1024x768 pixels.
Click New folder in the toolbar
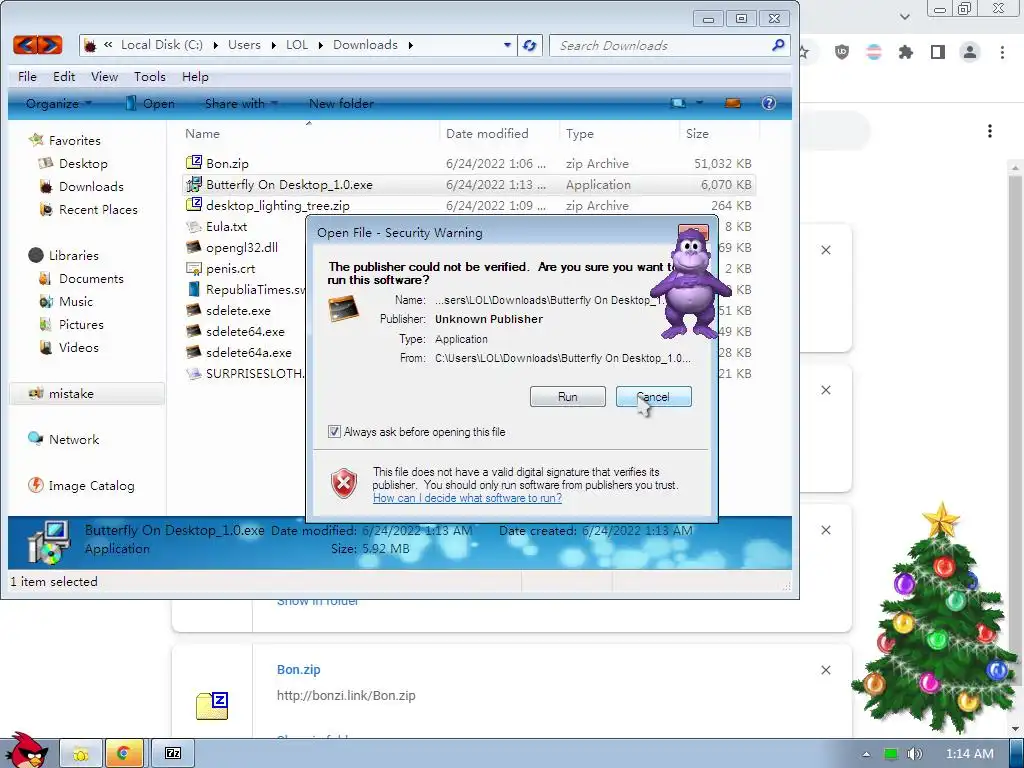click(x=341, y=103)
